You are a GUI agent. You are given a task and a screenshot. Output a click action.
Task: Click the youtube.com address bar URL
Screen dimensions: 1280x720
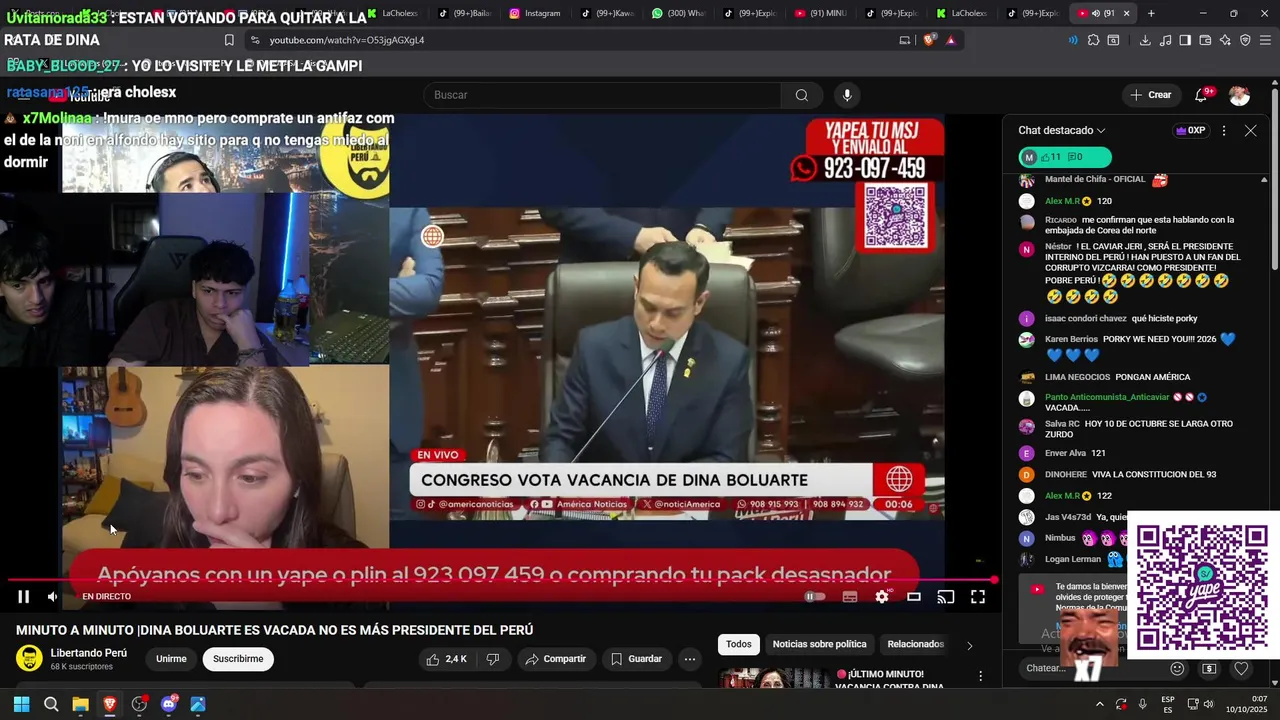click(x=347, y=40)
